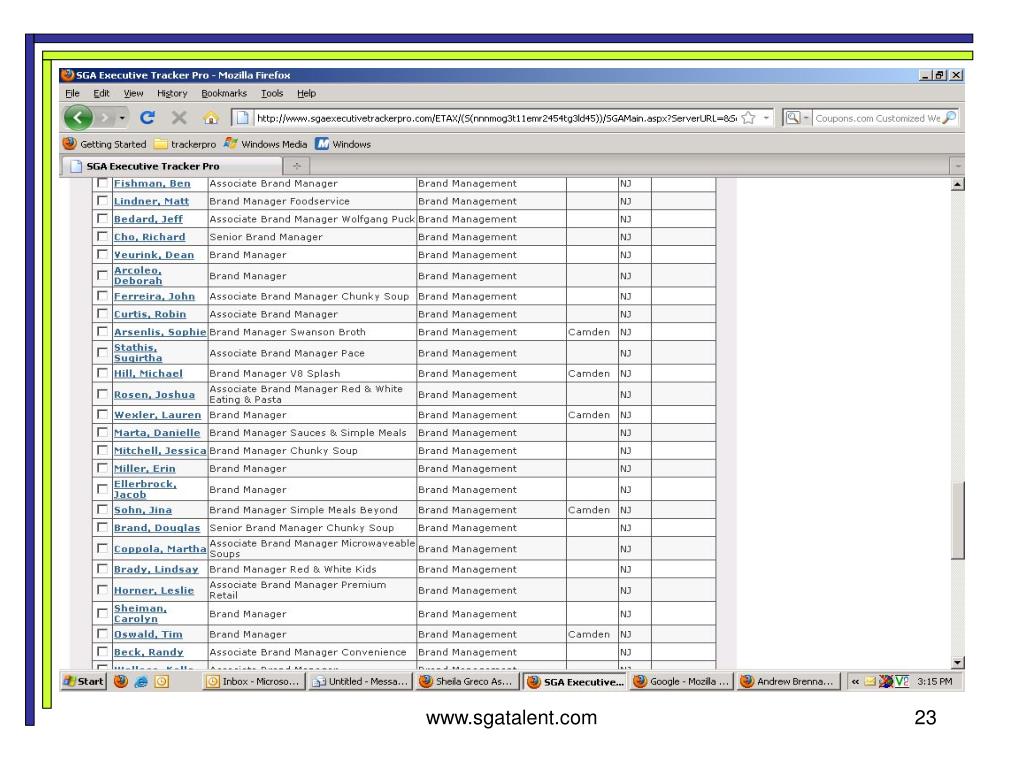This screenshot has height=768, width=1024.
Task: Click the Outlook quick launch icon
Action: [x=162, y=681]
